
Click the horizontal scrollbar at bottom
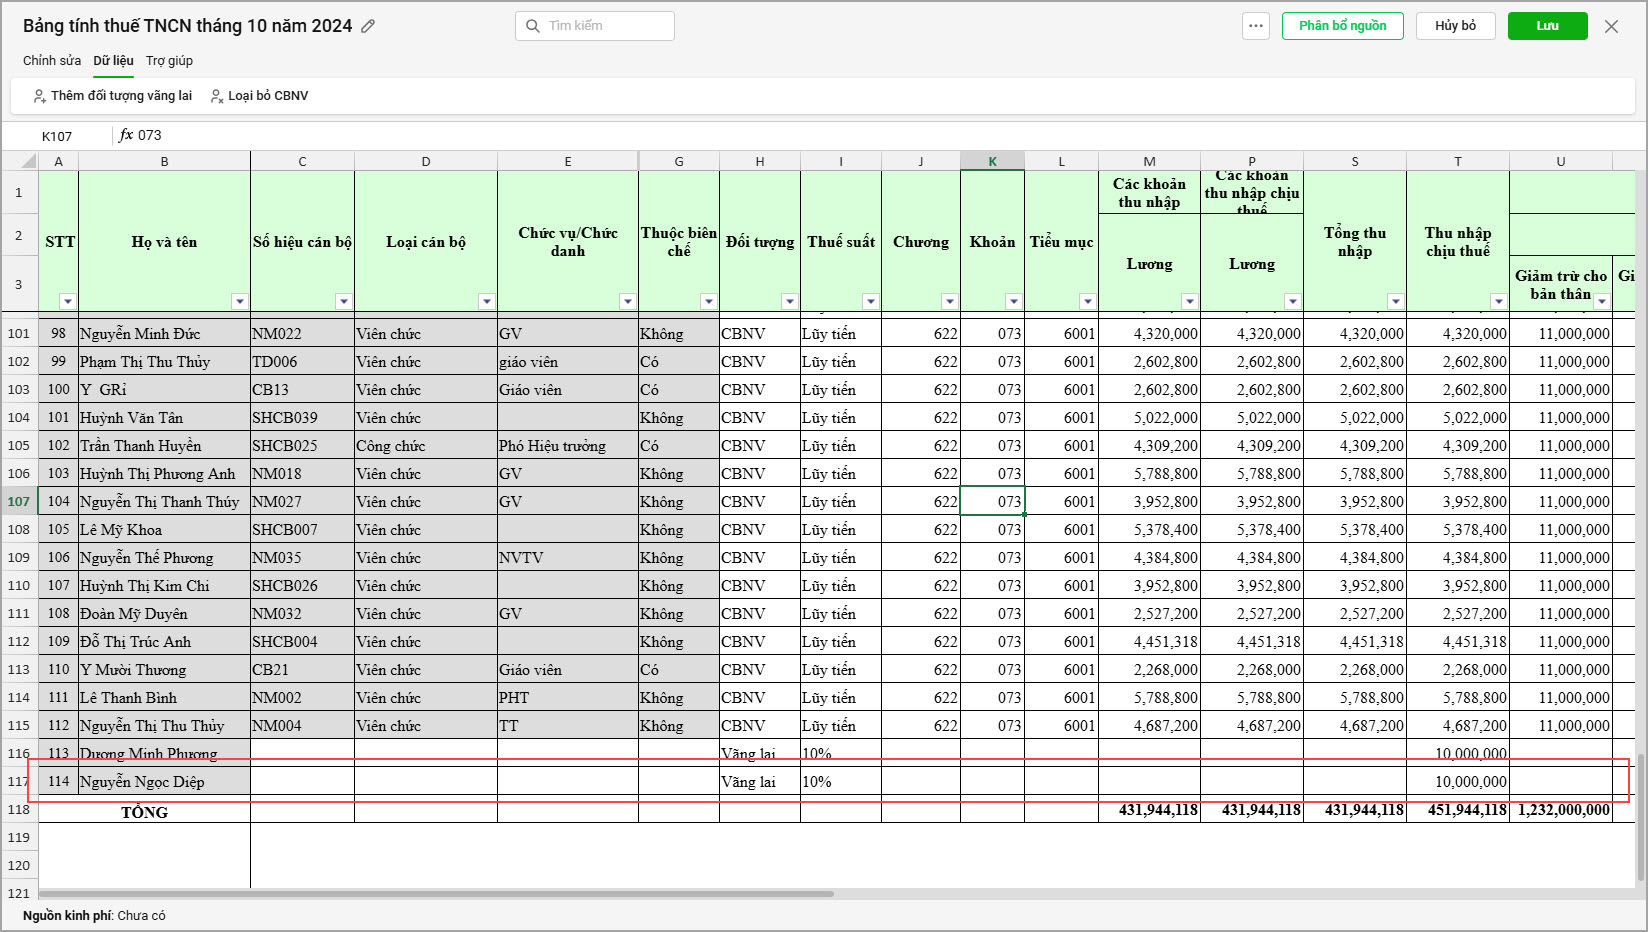click(x=436, y=894)
